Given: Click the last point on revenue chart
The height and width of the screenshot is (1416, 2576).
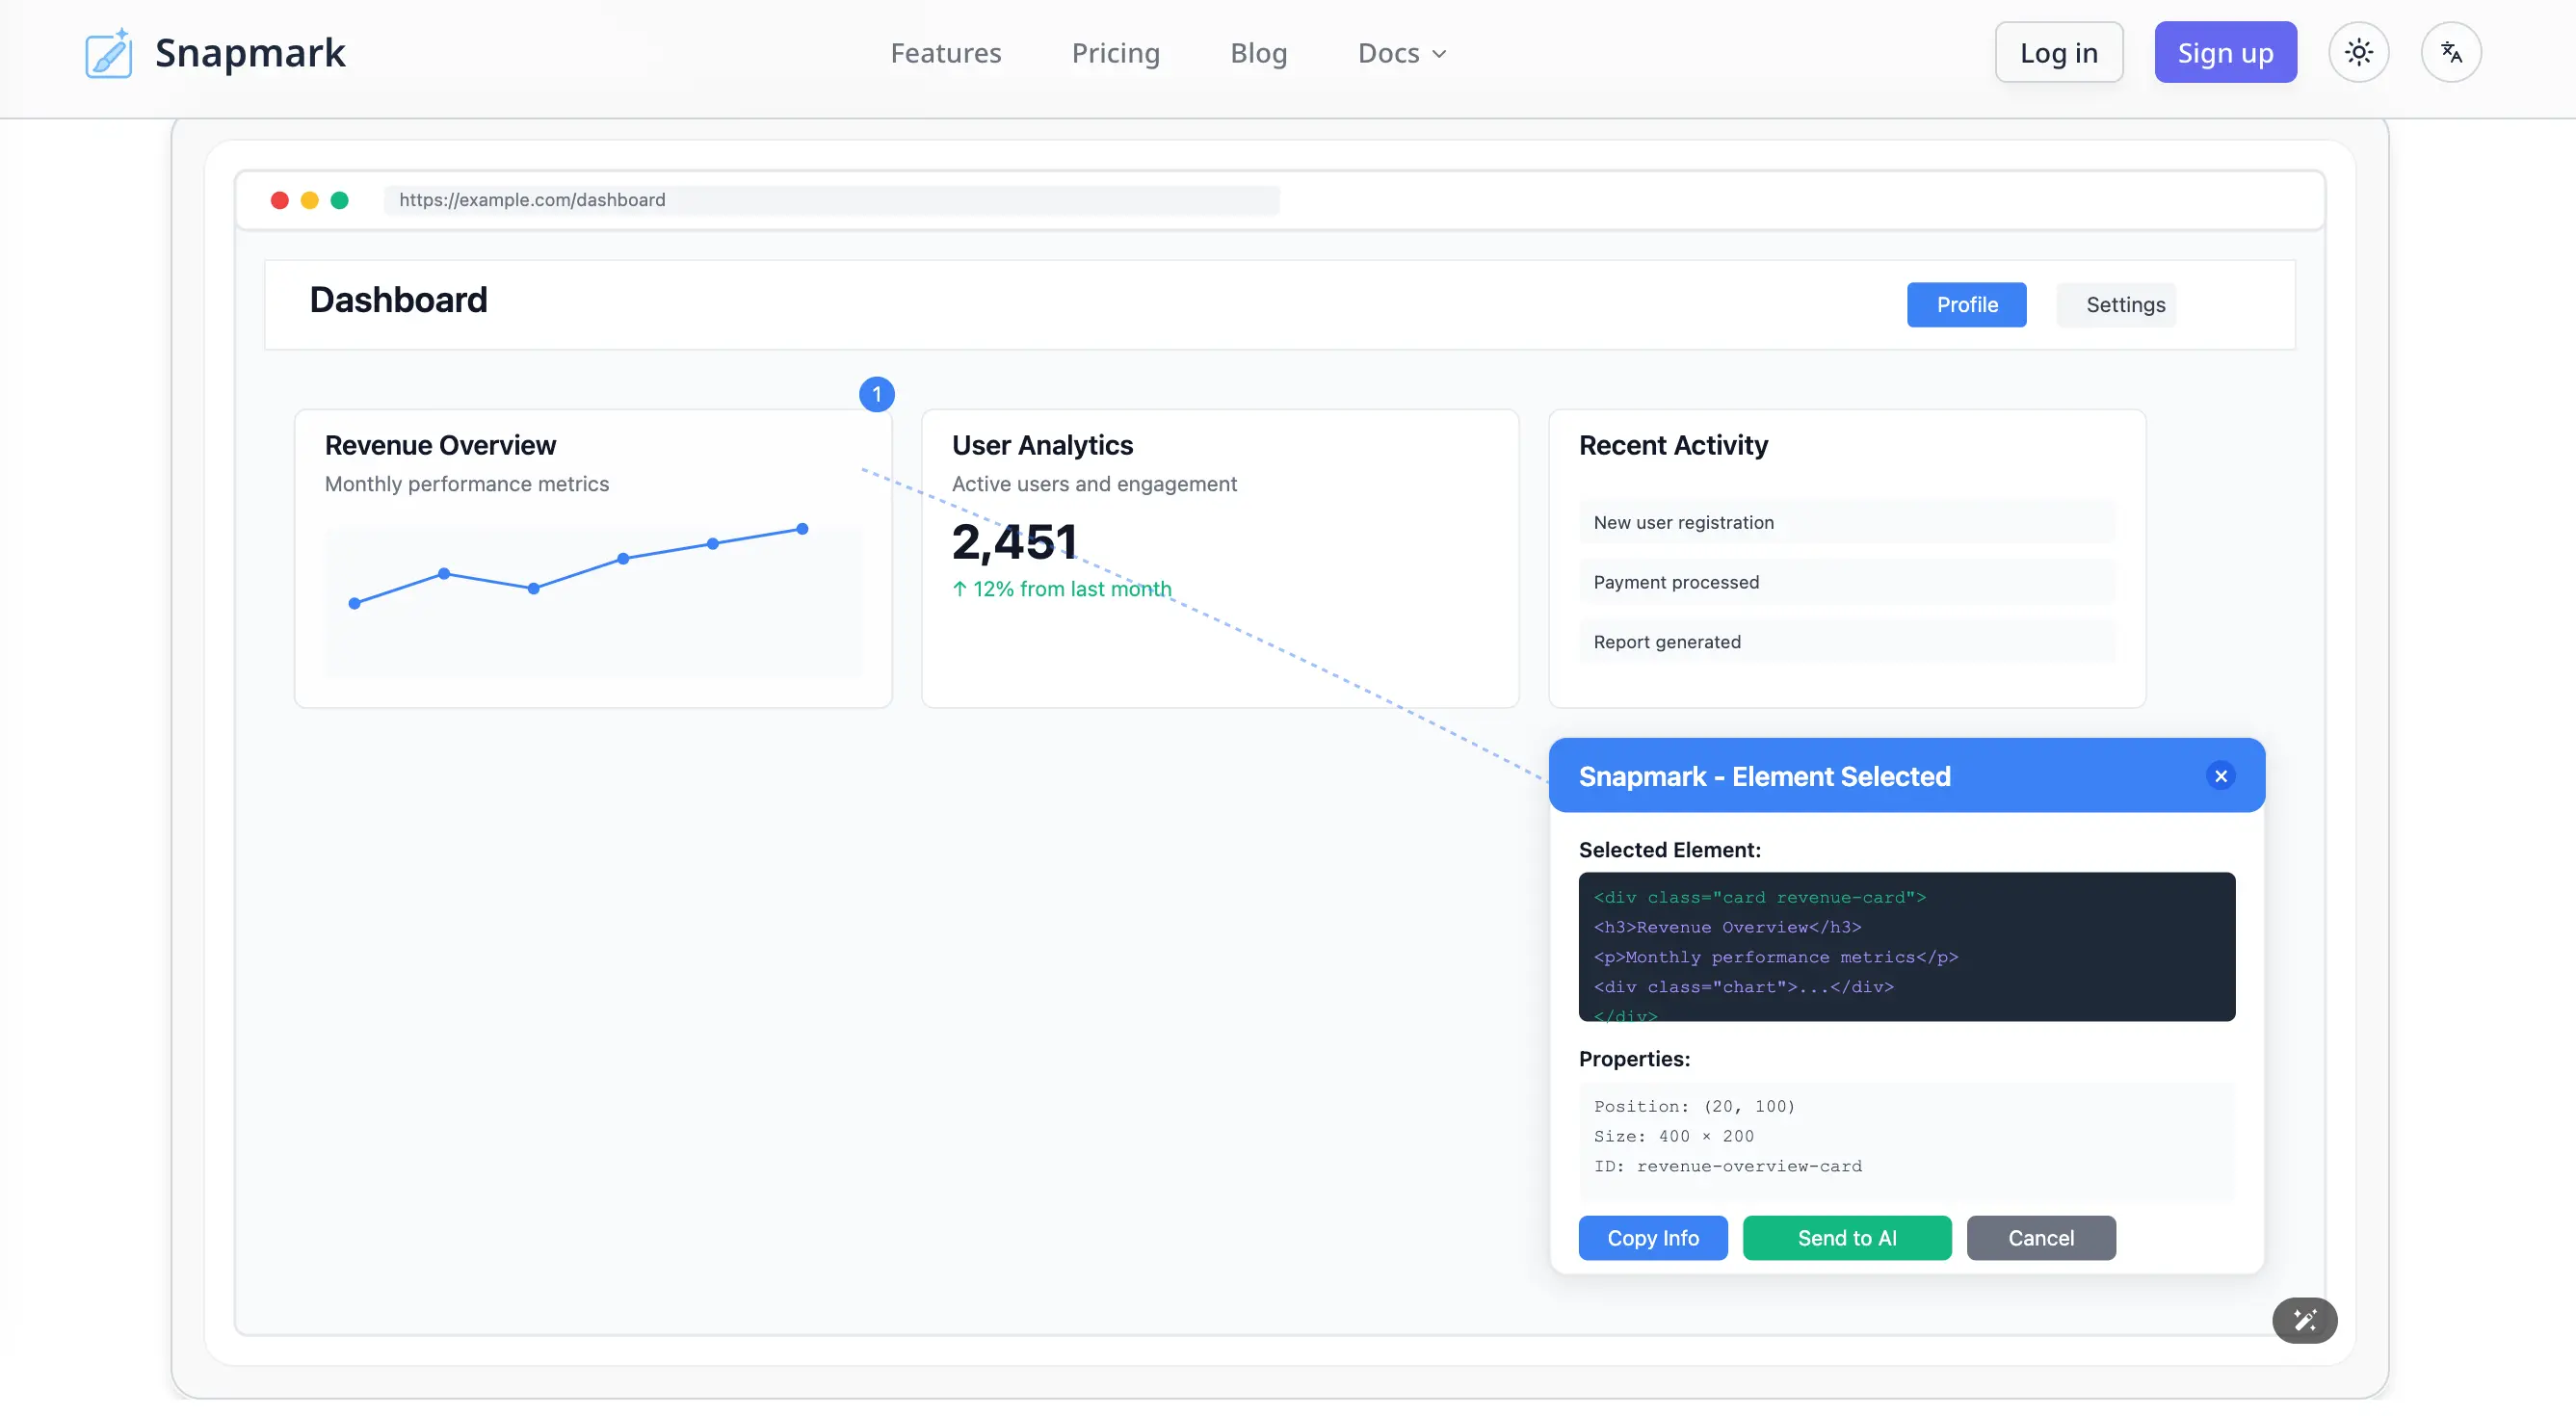Looking at the screenshot, I should (x=802, y=529).
